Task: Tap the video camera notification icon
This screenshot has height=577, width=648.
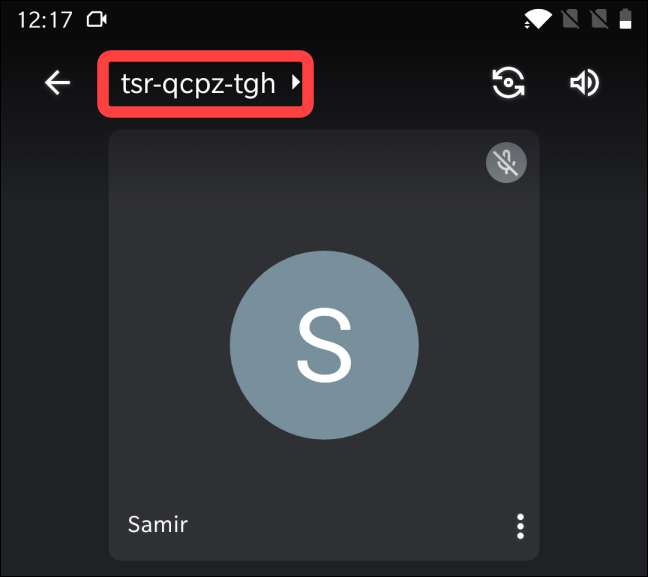Action: pos(97,19)
